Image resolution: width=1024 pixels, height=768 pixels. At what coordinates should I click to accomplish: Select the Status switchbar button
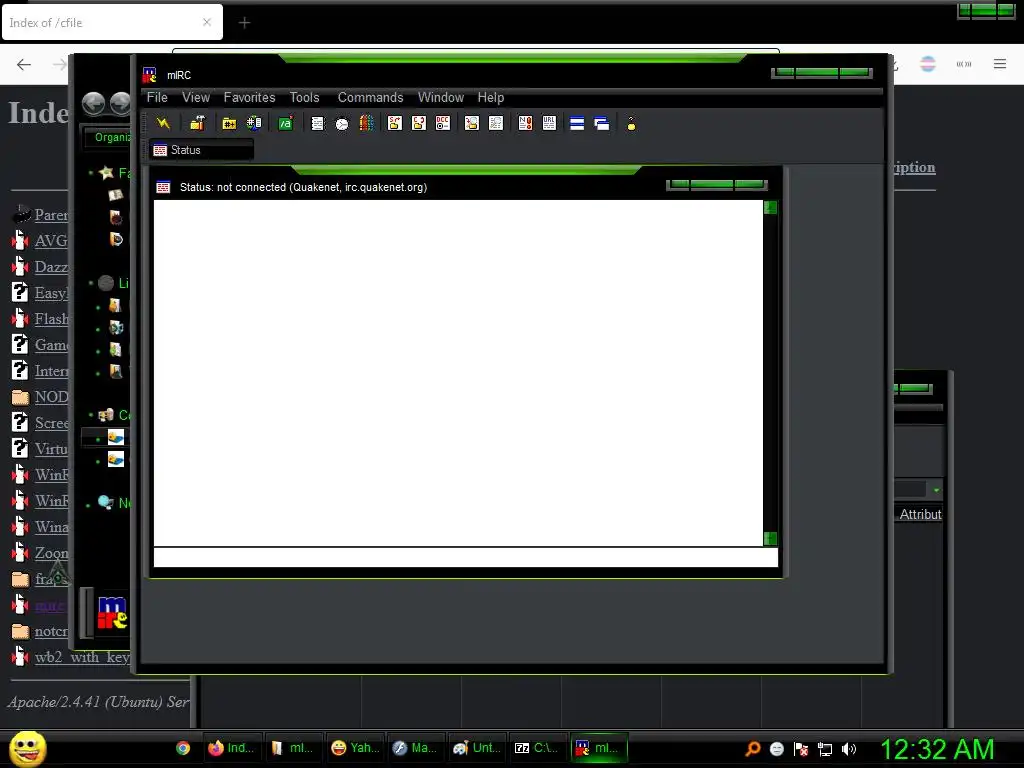click(x=201, y=150)
